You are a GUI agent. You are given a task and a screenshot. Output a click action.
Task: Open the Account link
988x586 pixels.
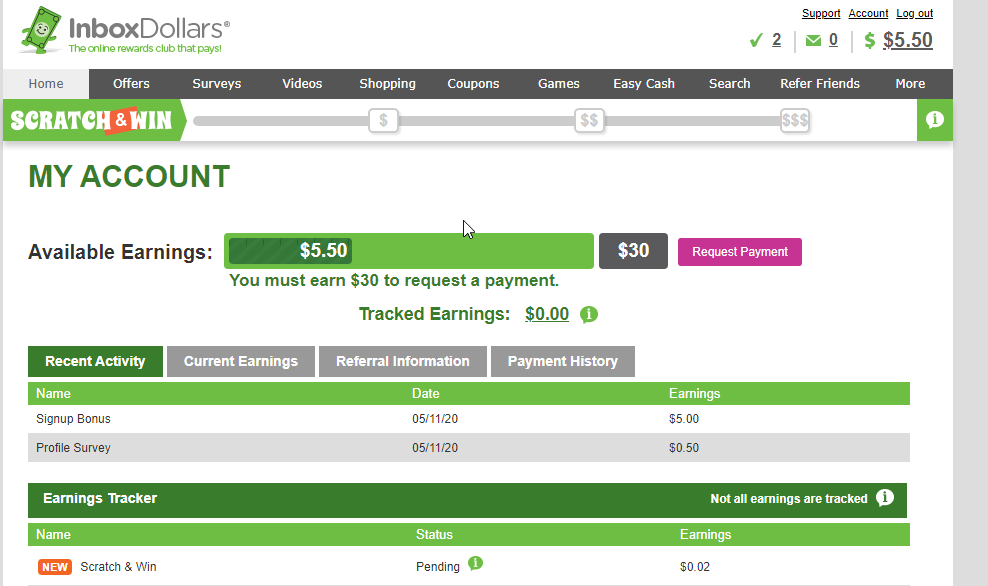click(868, 13)
